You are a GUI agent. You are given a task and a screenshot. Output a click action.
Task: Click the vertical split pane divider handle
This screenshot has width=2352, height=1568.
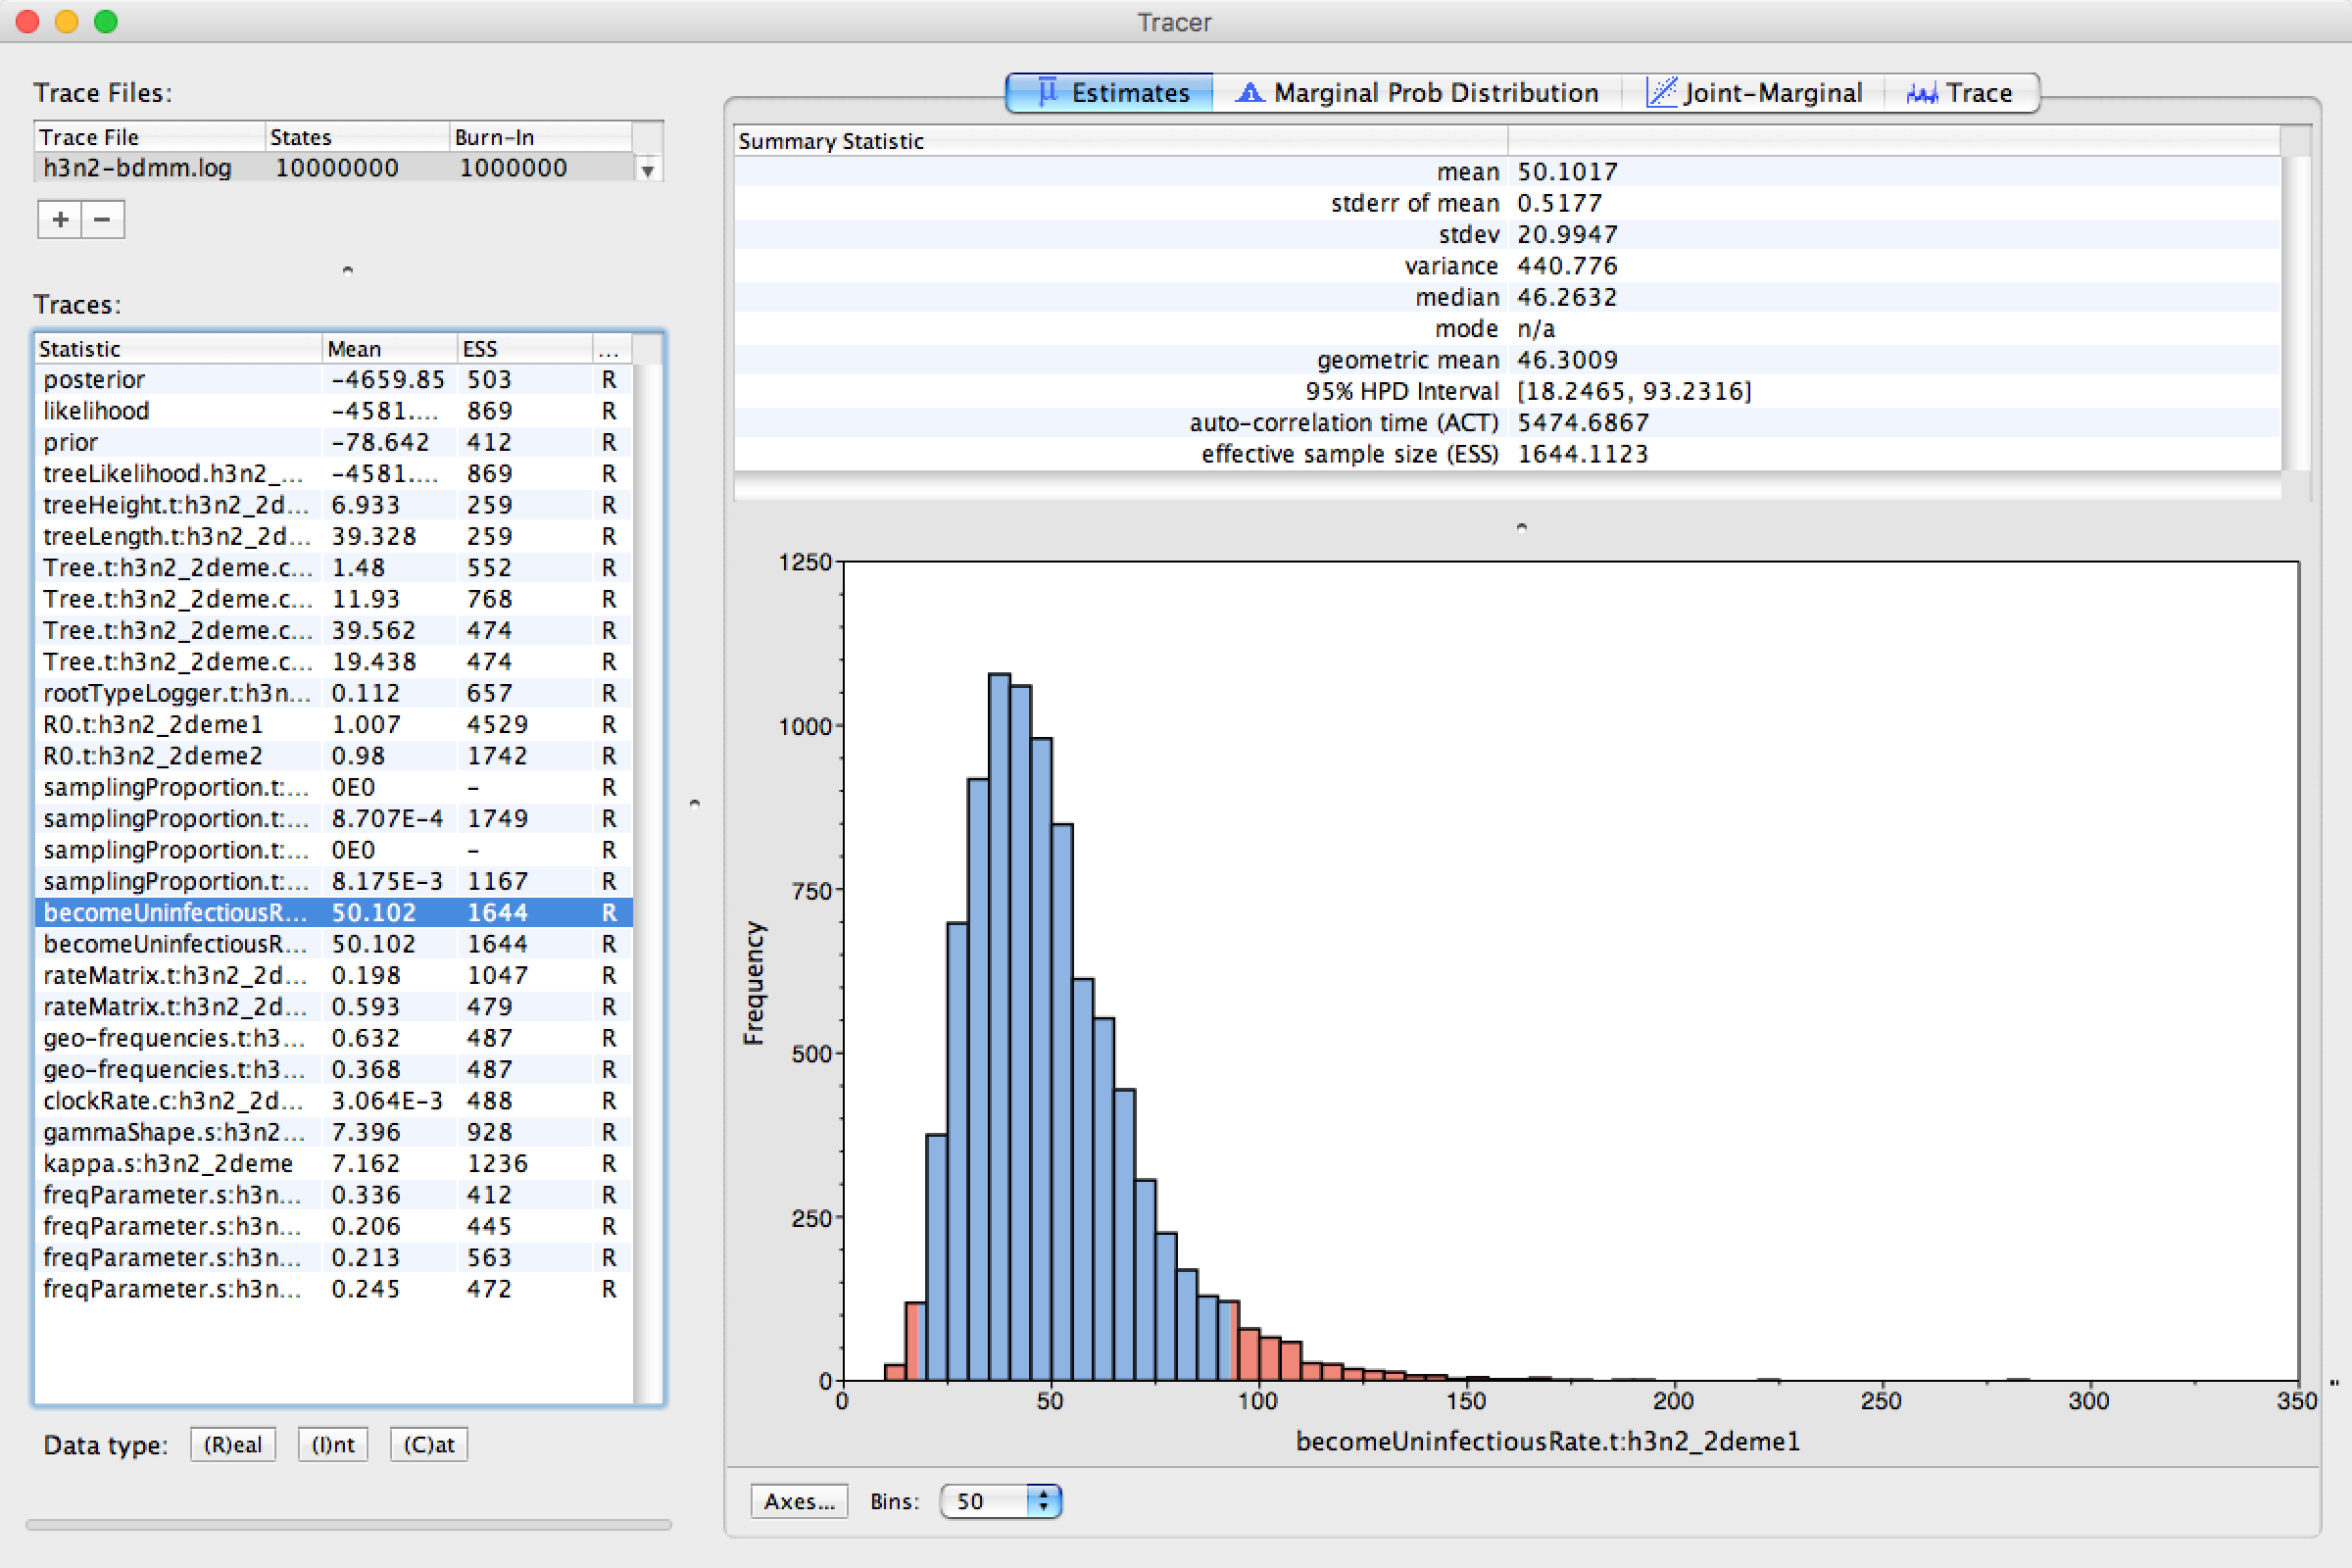click(x=695, y=803)
